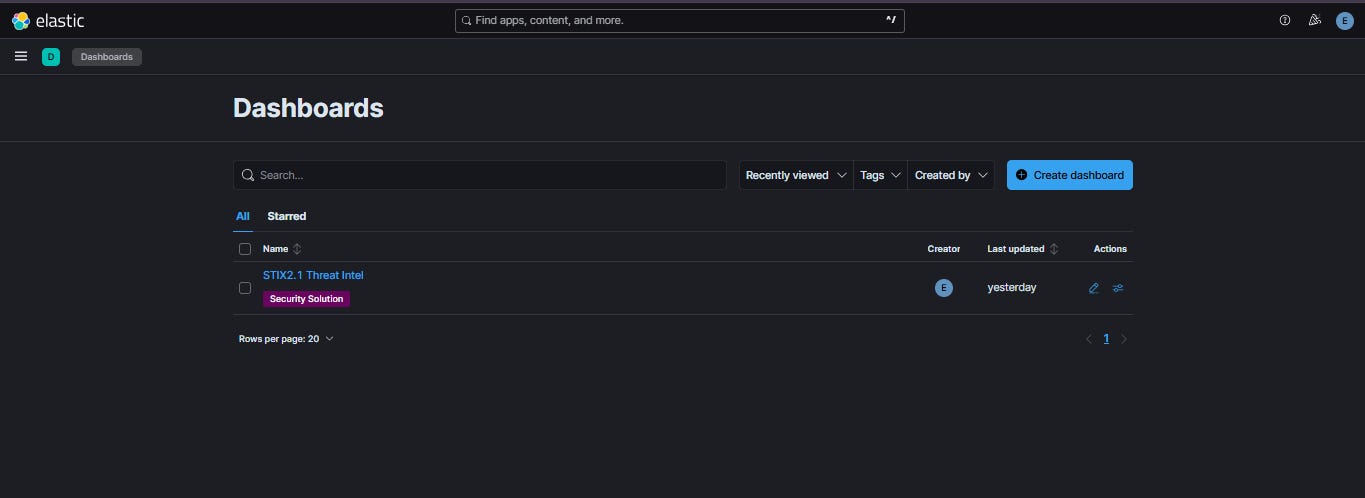Viewport: 1365px width, 498px height.
Task: Click the Creator column header text
Action: point(943,249)
